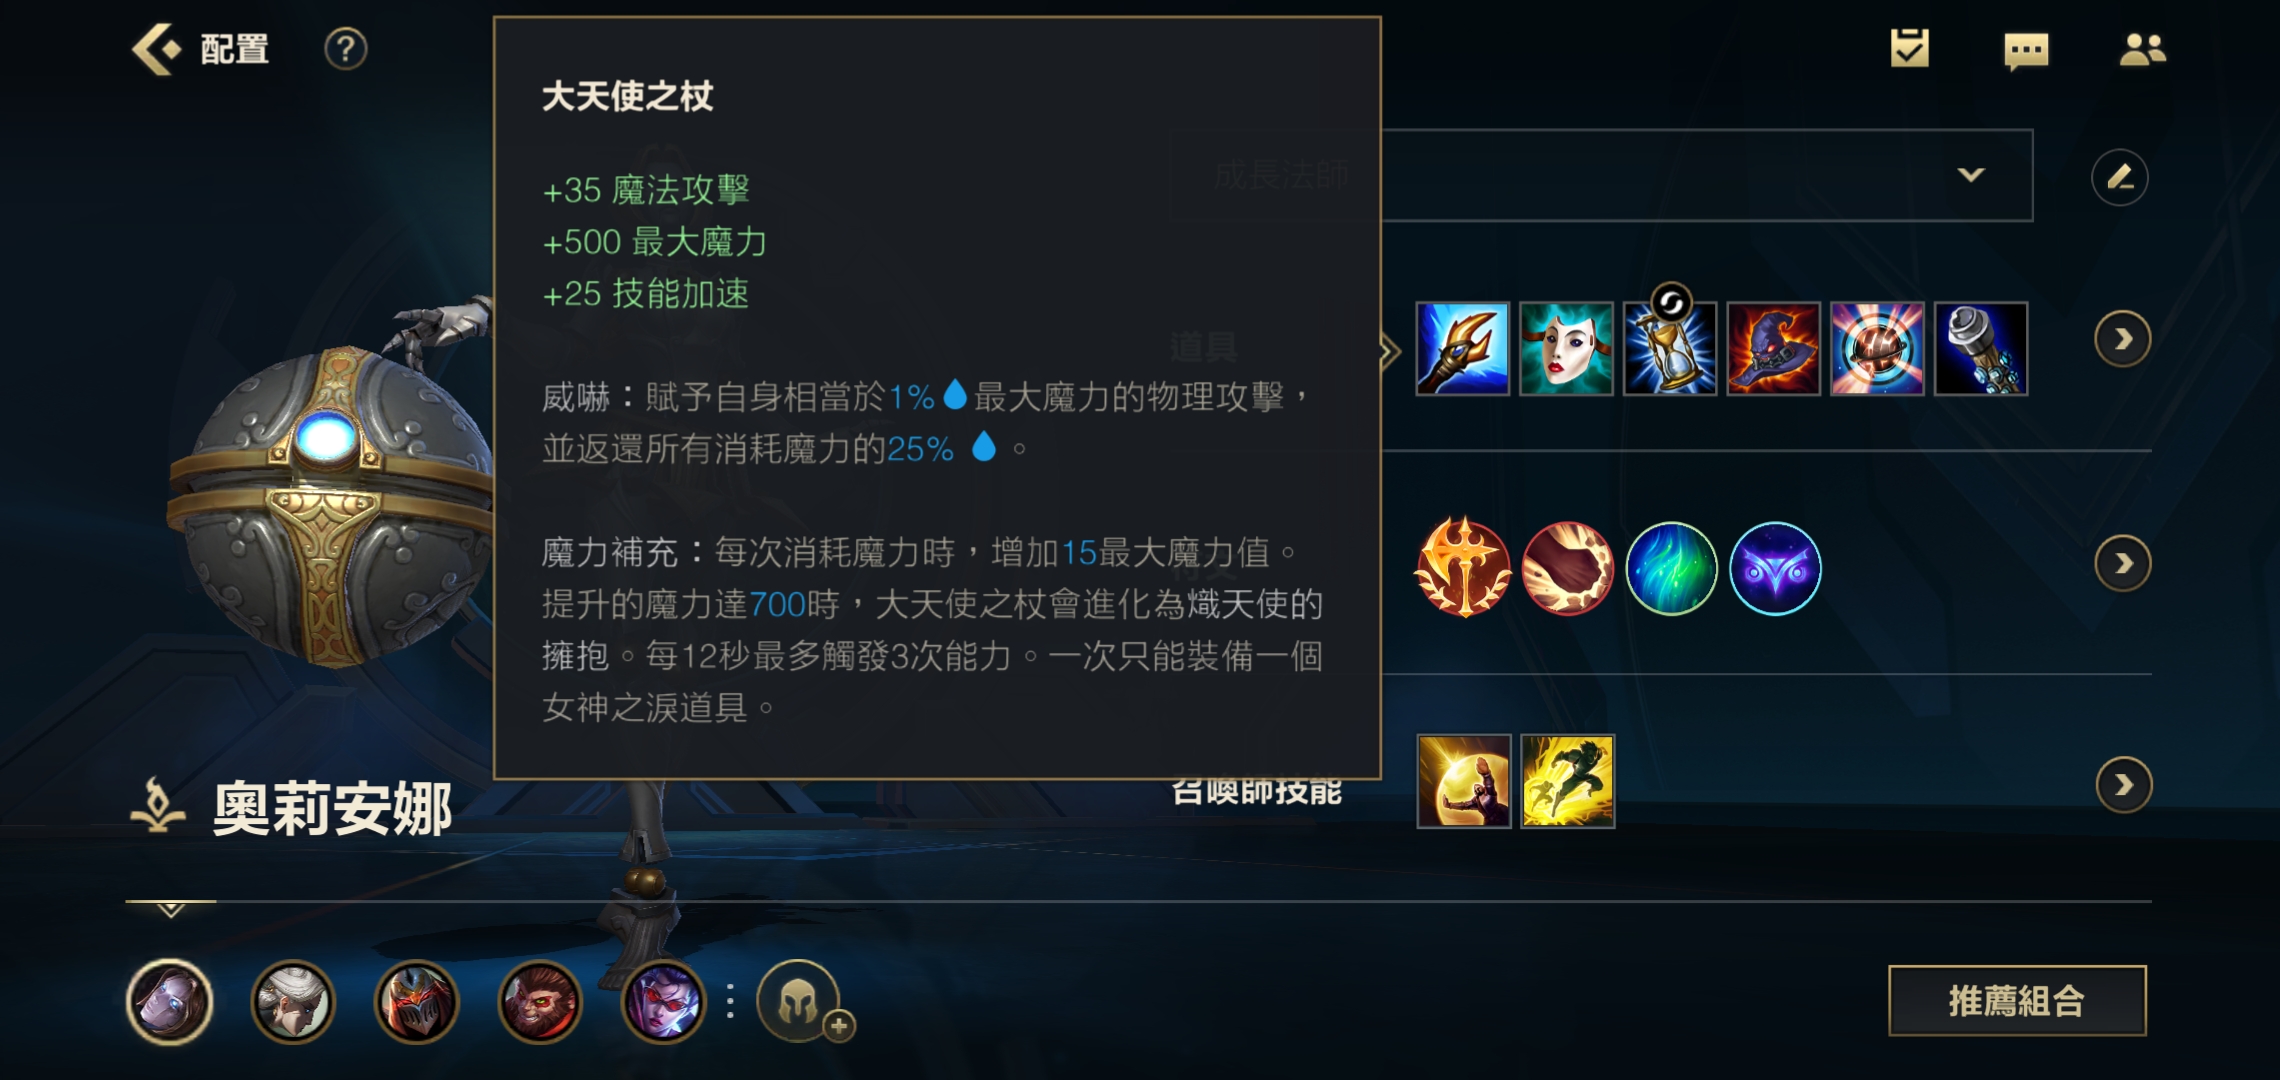Expand the runes row arrow
This screenshot has width=2280, height=1080.
(x=2122, y=564)
